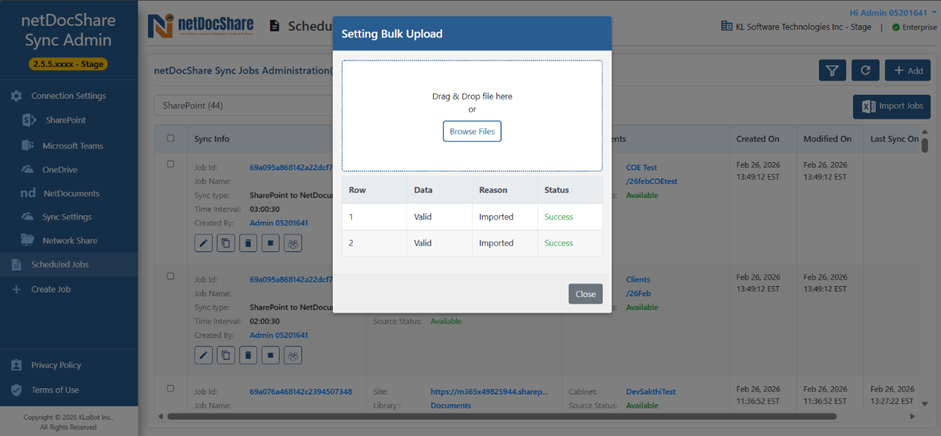Open the SharePoint (44) dropdown
941x436 pixels.
[x=243, y=106]
